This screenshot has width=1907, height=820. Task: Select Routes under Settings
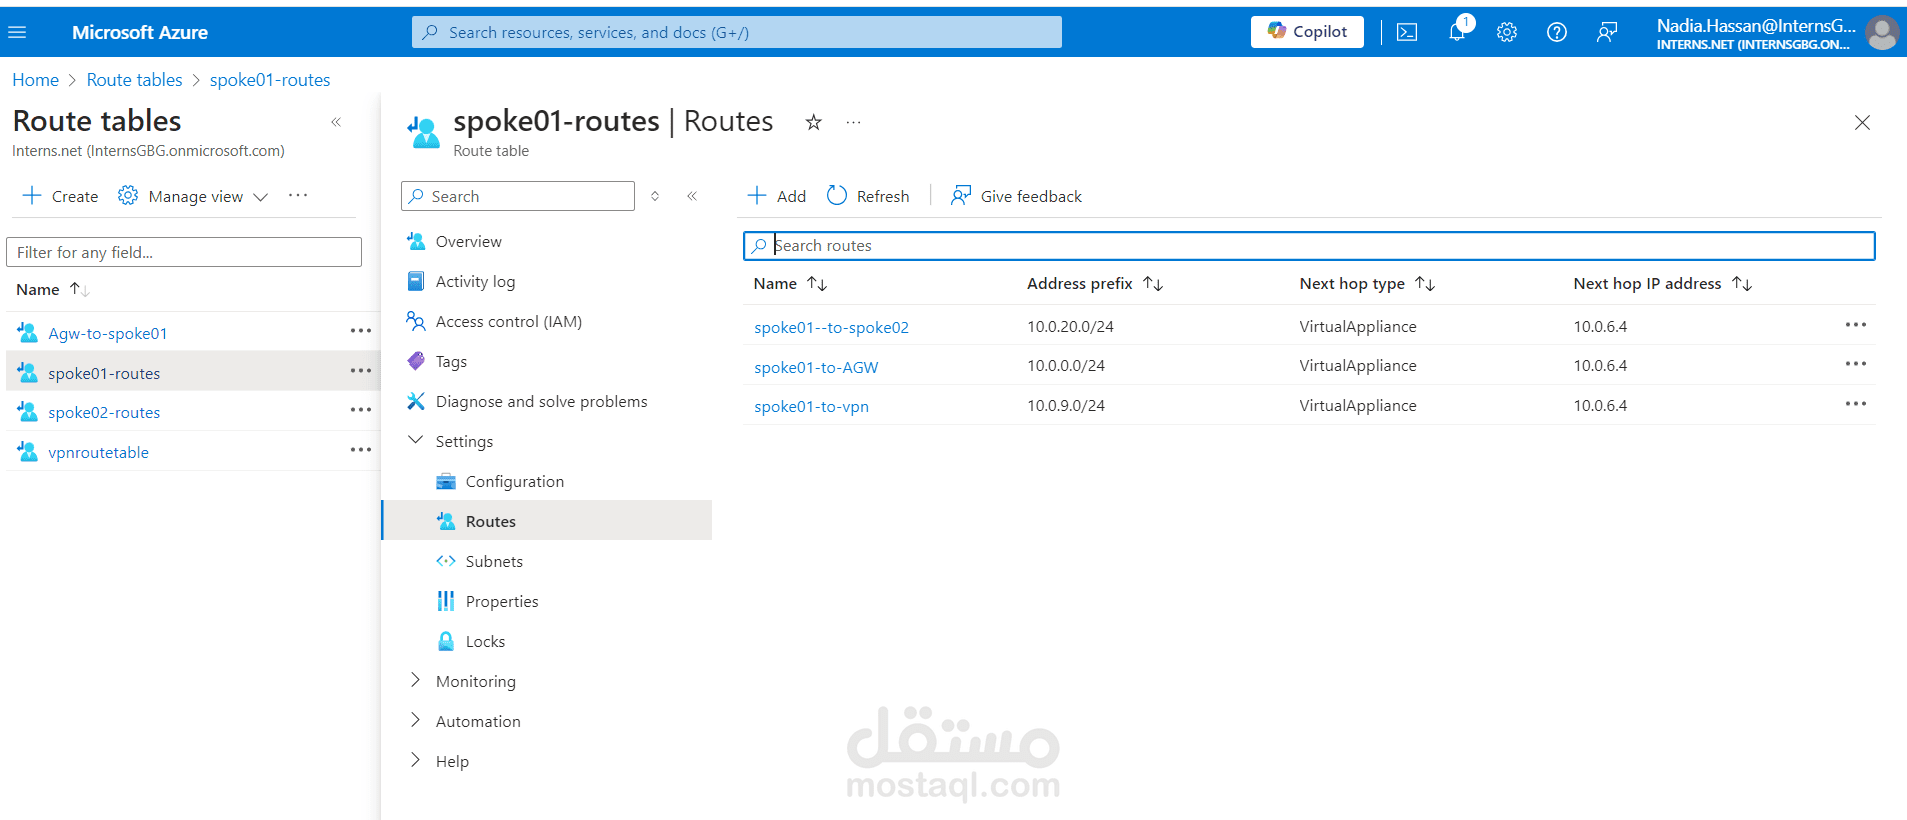click(547, 521)
